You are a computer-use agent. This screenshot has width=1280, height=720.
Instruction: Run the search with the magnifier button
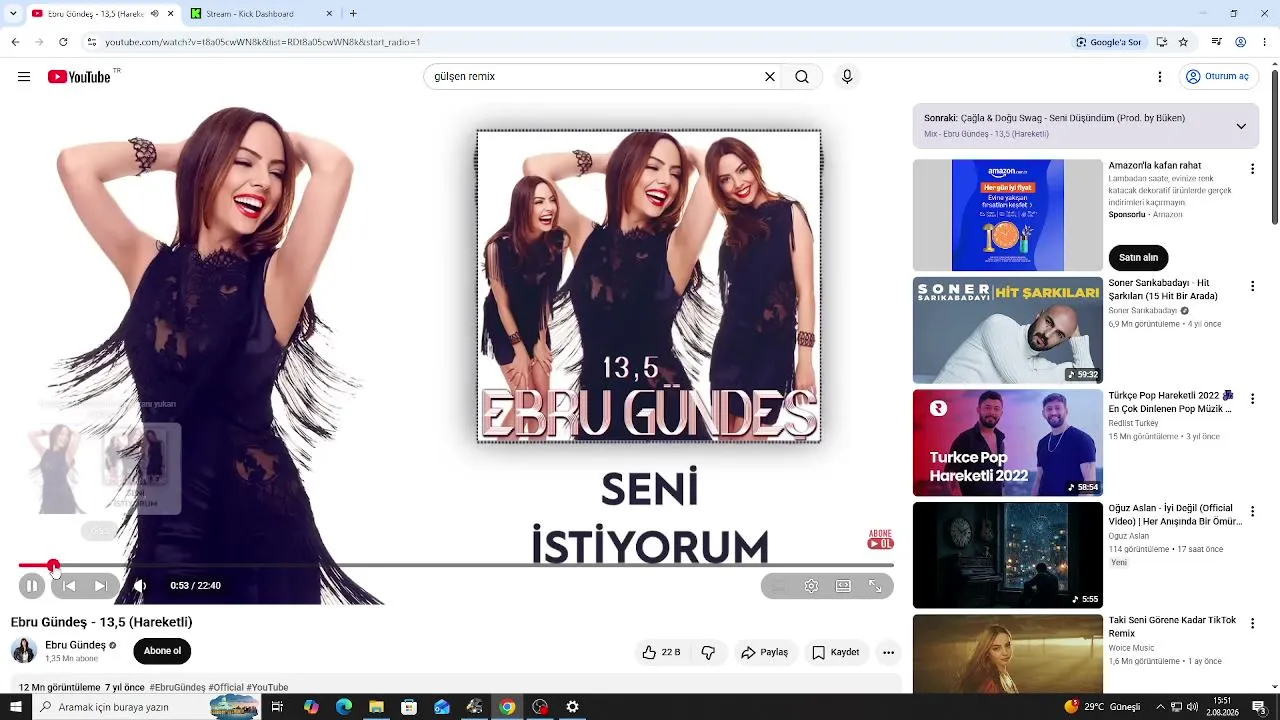click(x=802, y=77)
